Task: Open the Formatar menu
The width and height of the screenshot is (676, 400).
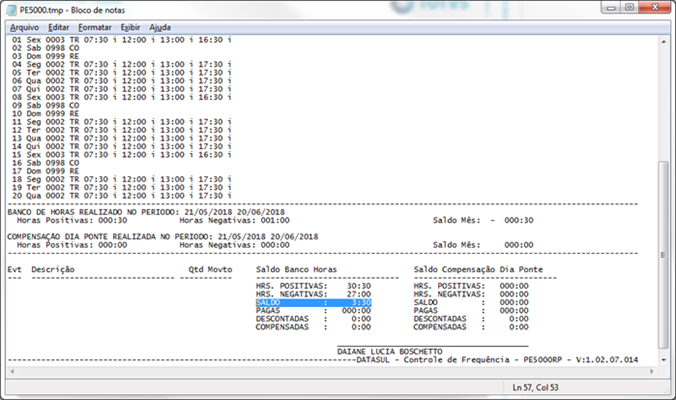Action: tap(94, 28)
